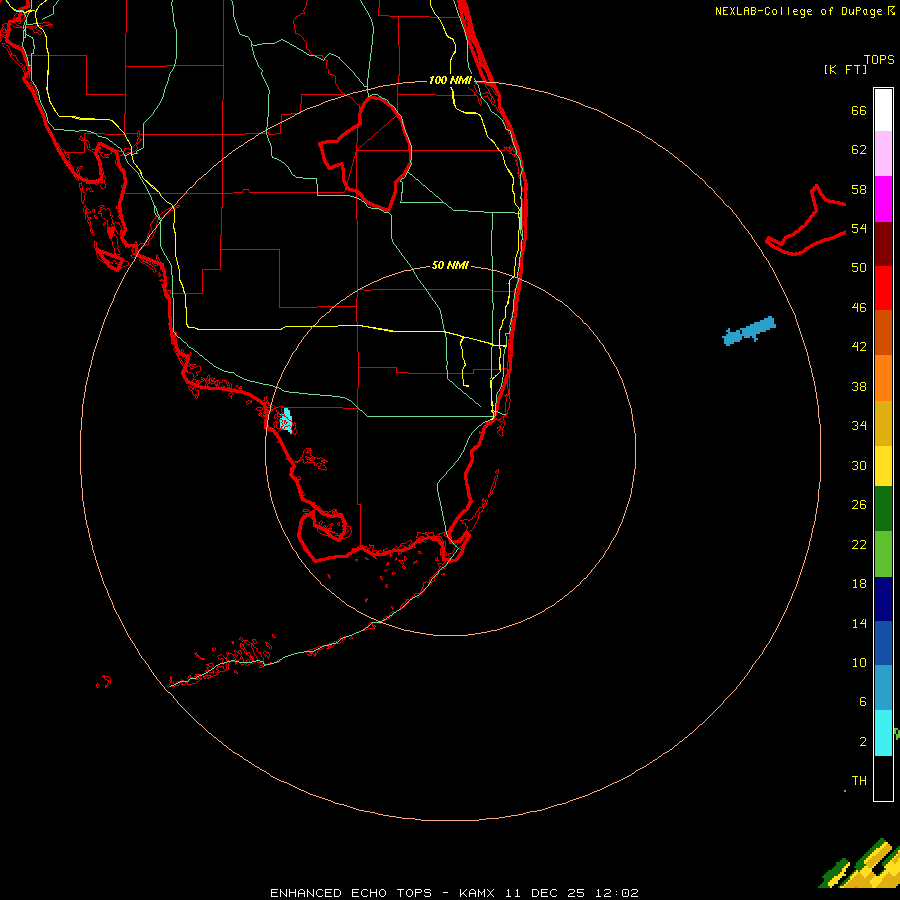Screen dimensions: 900x900
Task: Click the light blue 6 kft swatch
Action: pyautogui.click(x=883, y=688)
